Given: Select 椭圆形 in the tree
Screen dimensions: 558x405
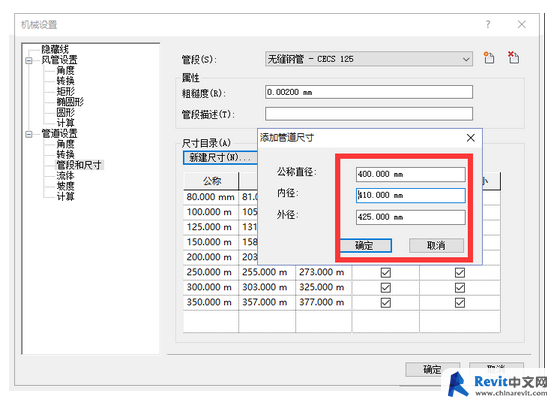Looking at the screenshot, I should pyautogui.click(x=70, y=102).
